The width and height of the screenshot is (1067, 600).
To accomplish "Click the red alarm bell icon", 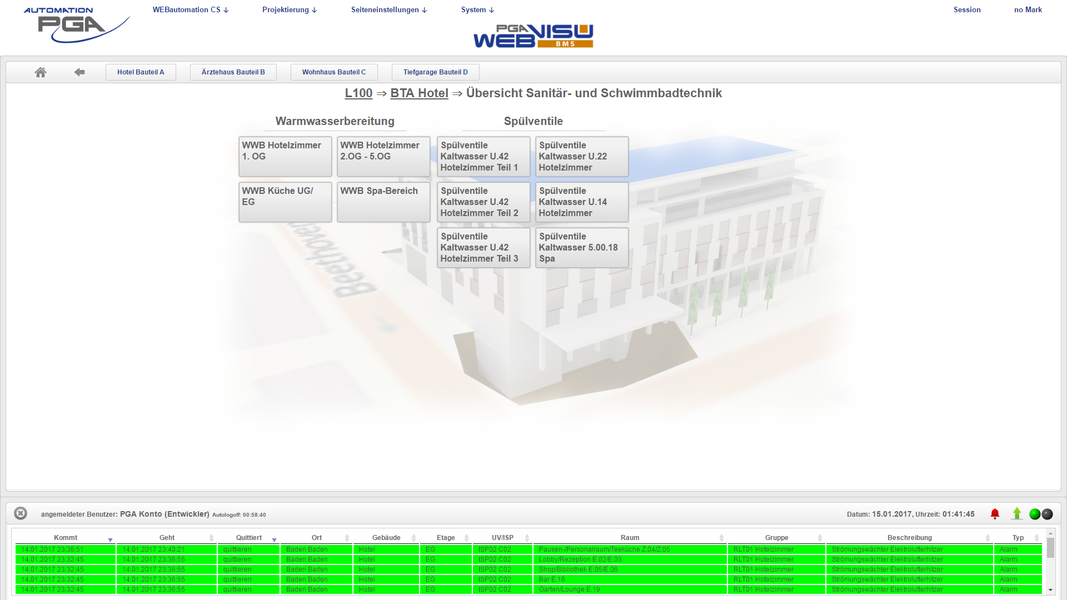I will click(x=995, y=514).
